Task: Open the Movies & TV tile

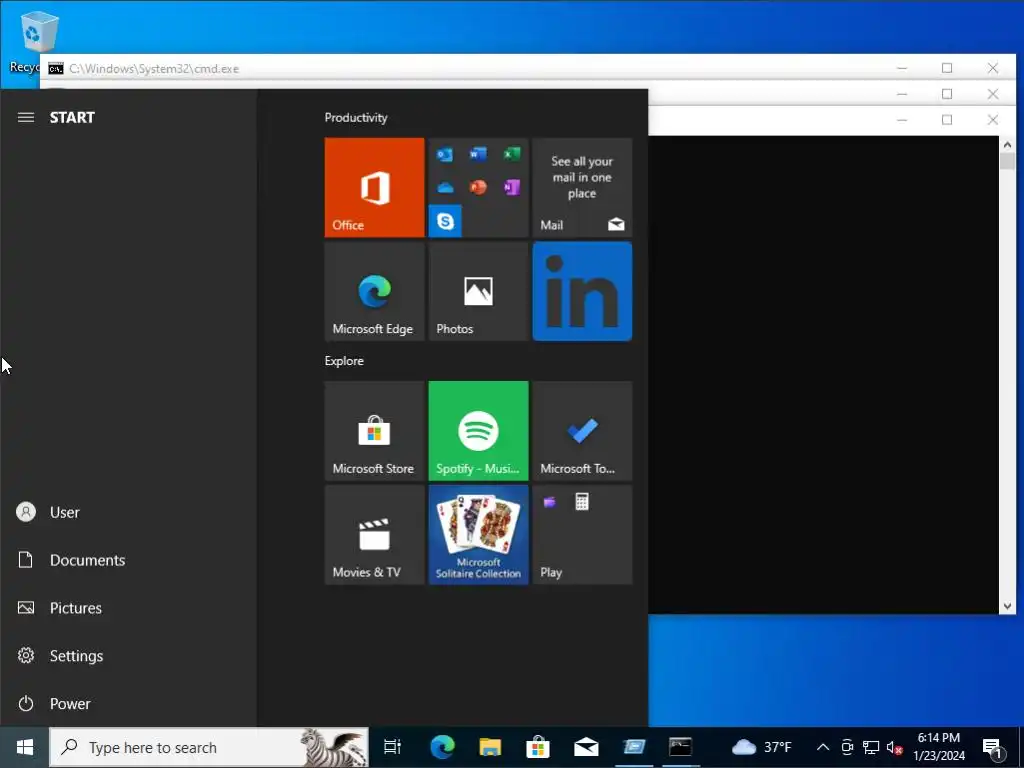Action: 374,534
